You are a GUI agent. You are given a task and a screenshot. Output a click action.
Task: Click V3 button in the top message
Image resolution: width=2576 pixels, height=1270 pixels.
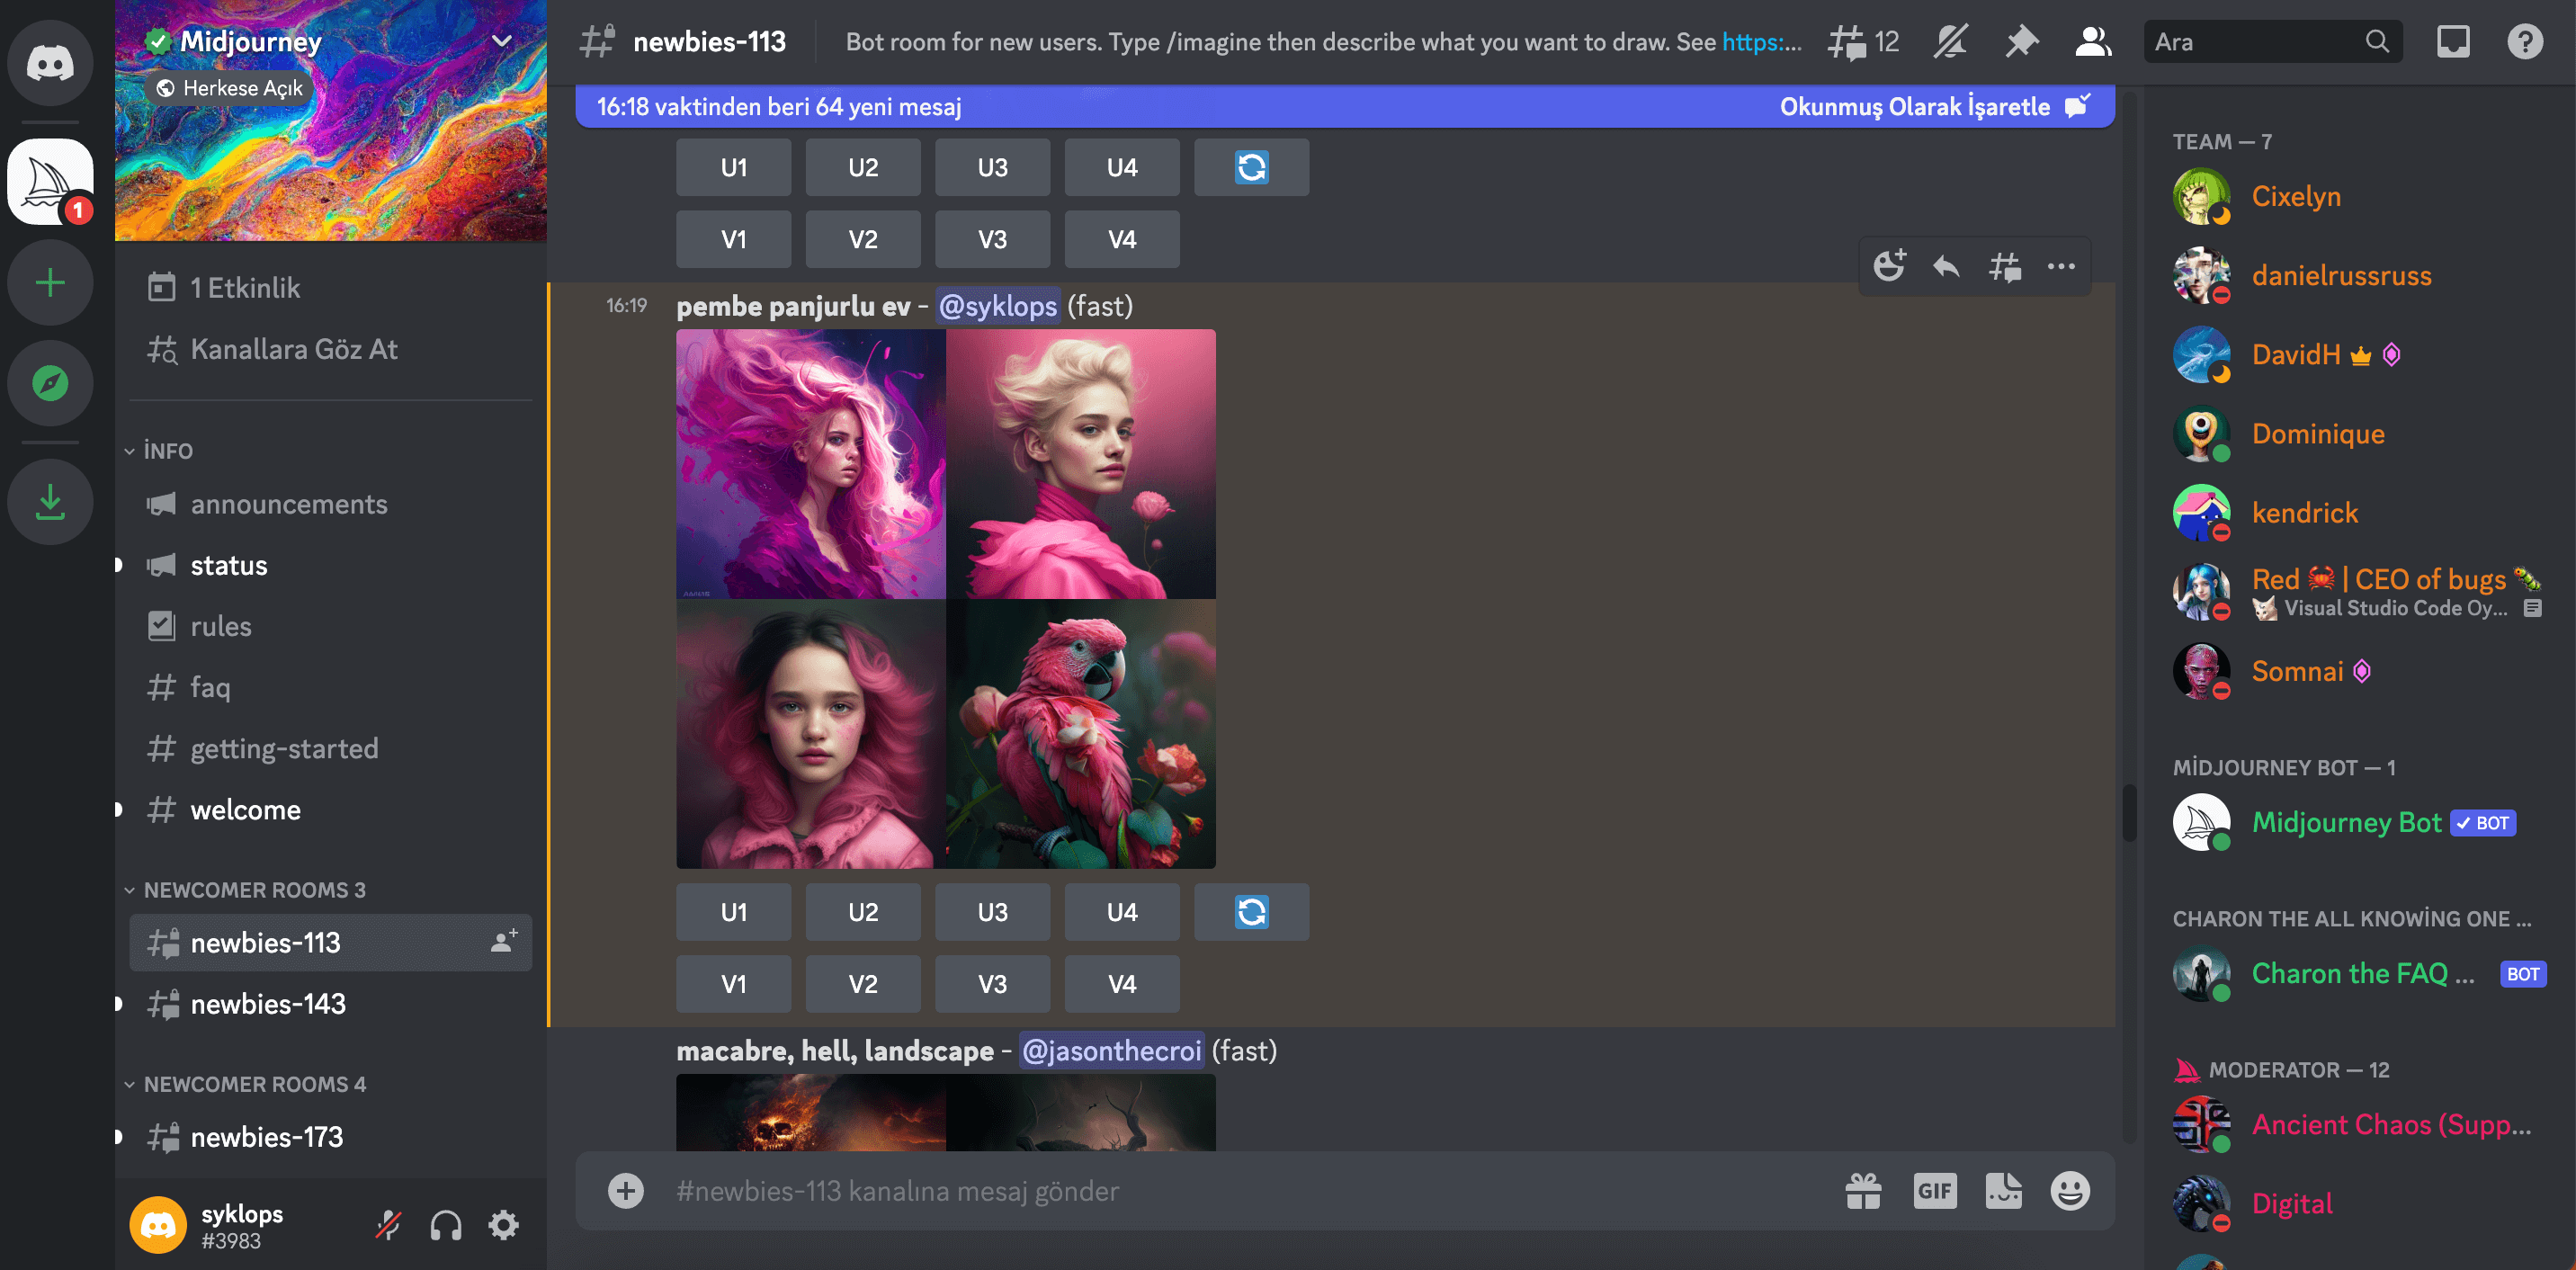point(992,239)
